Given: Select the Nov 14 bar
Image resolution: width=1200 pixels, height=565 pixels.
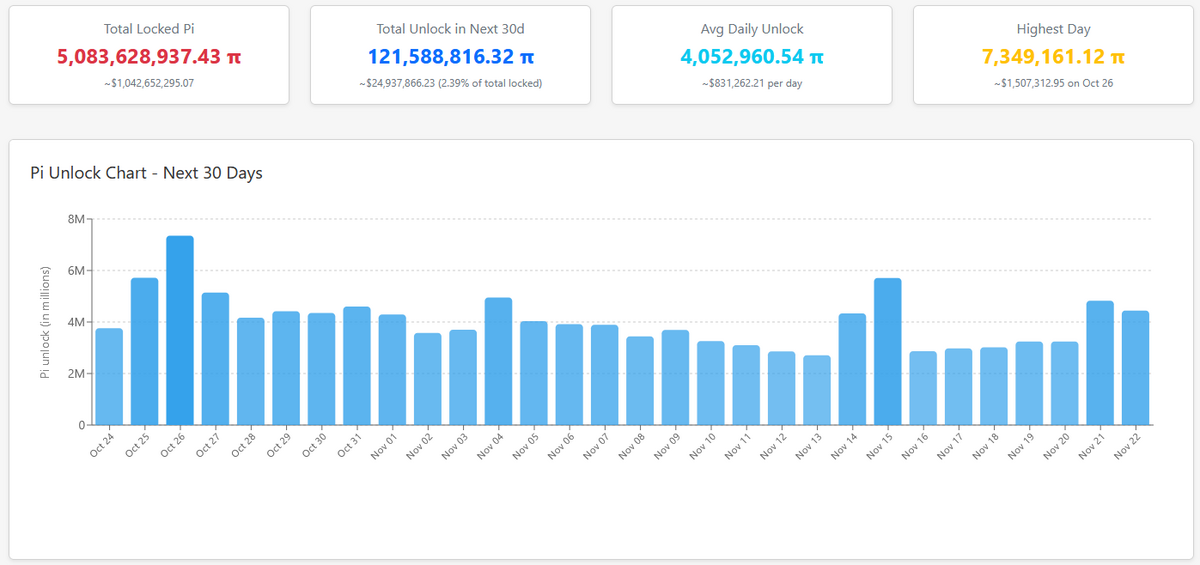Looking at the screenshot, I should pos(852,369).
